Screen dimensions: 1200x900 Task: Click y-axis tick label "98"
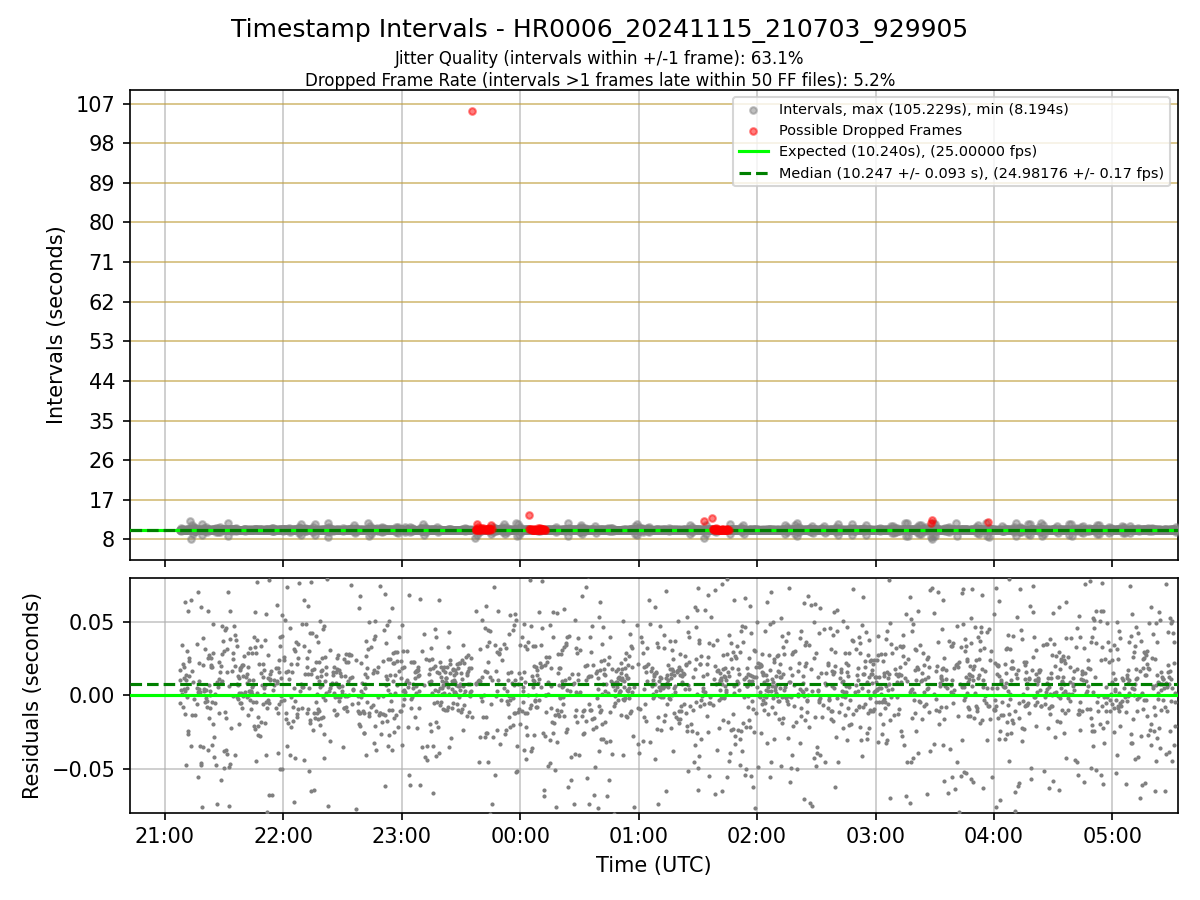coord(103,143)
